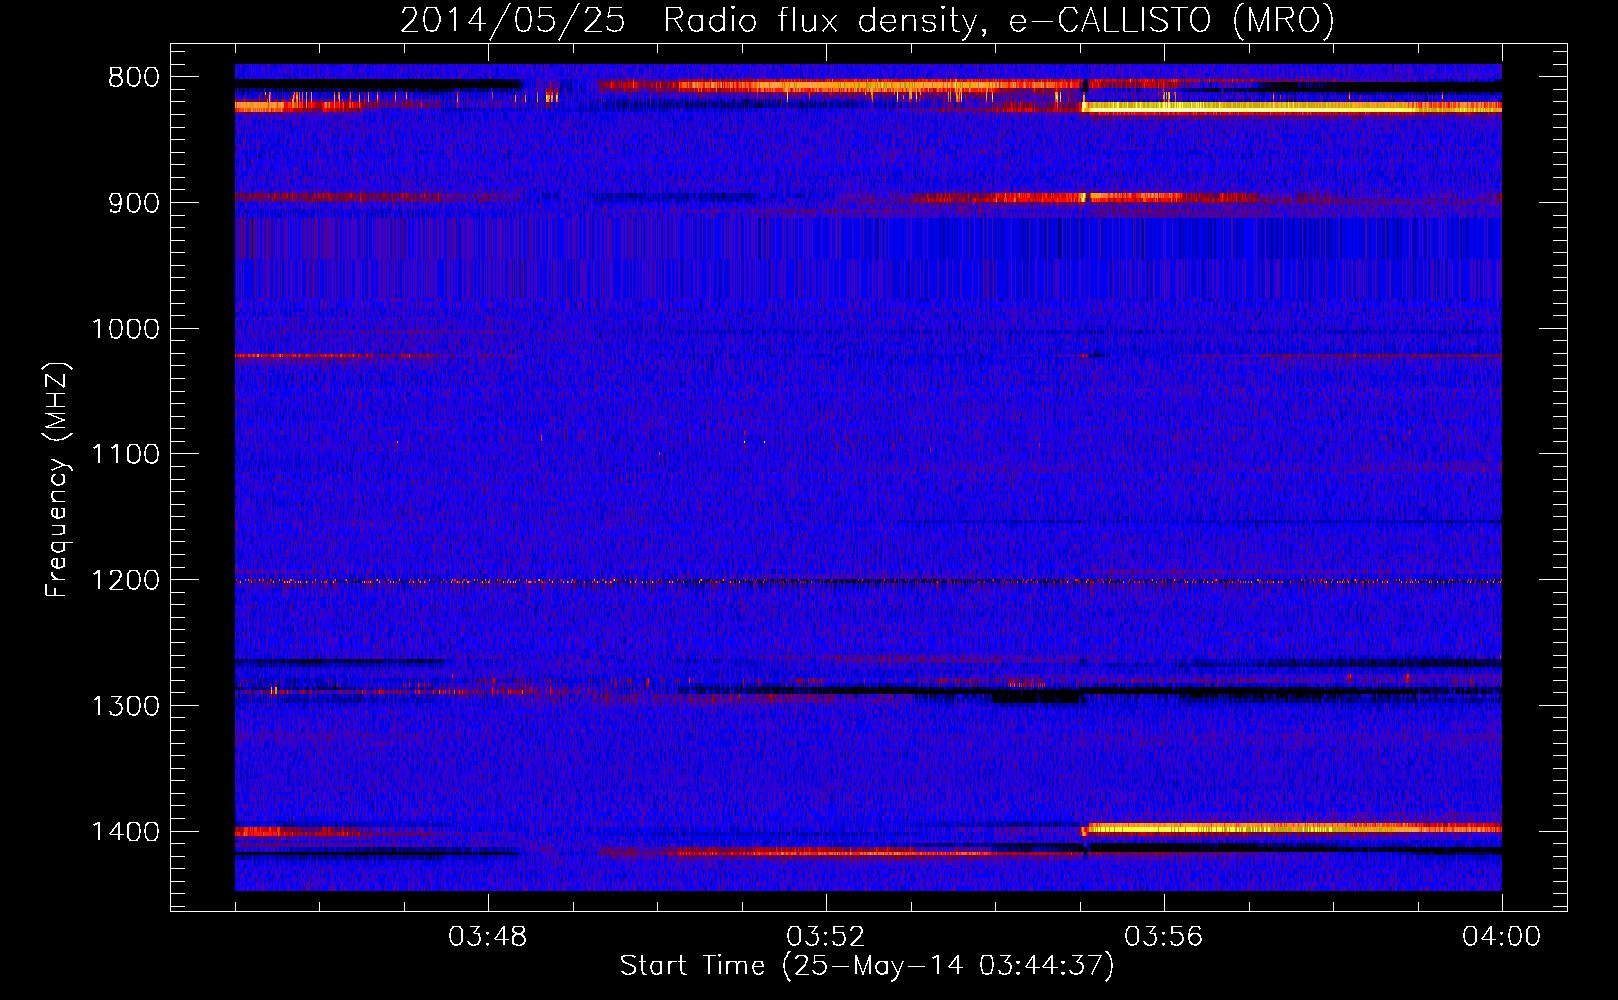Screen dimensions: 1618x1000
Task: Click the 'Start Time (25-May-14 03:44:37)' x-axis label
Action: [867, 966]
